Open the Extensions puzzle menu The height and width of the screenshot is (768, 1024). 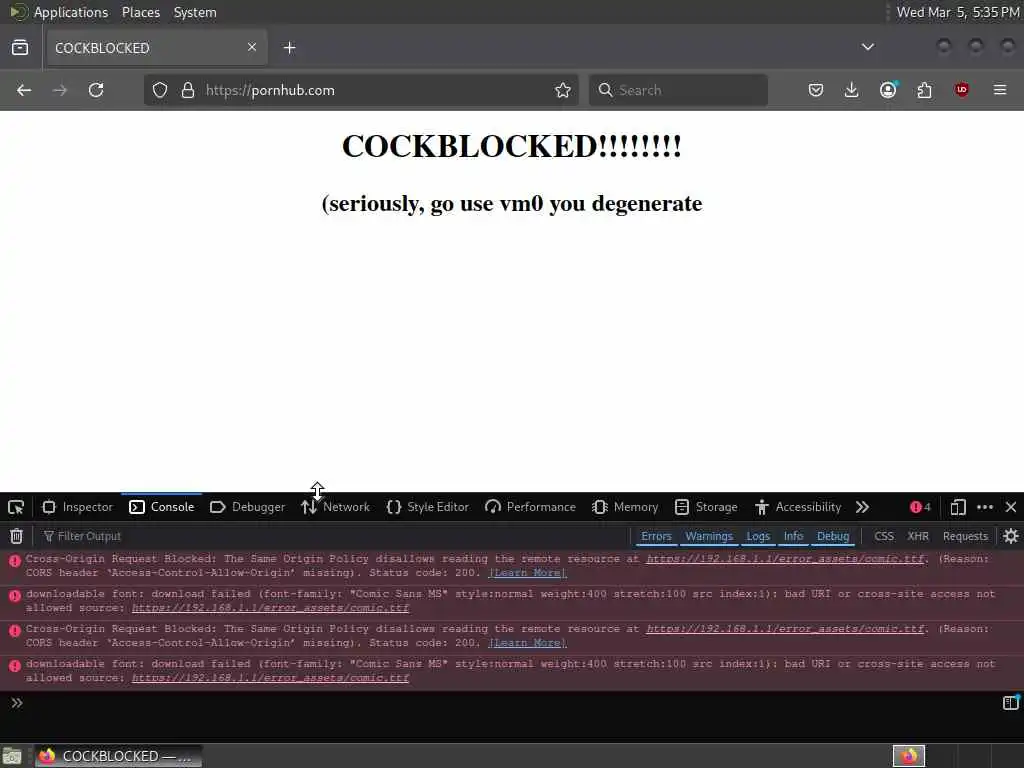(x=925, y=90)
